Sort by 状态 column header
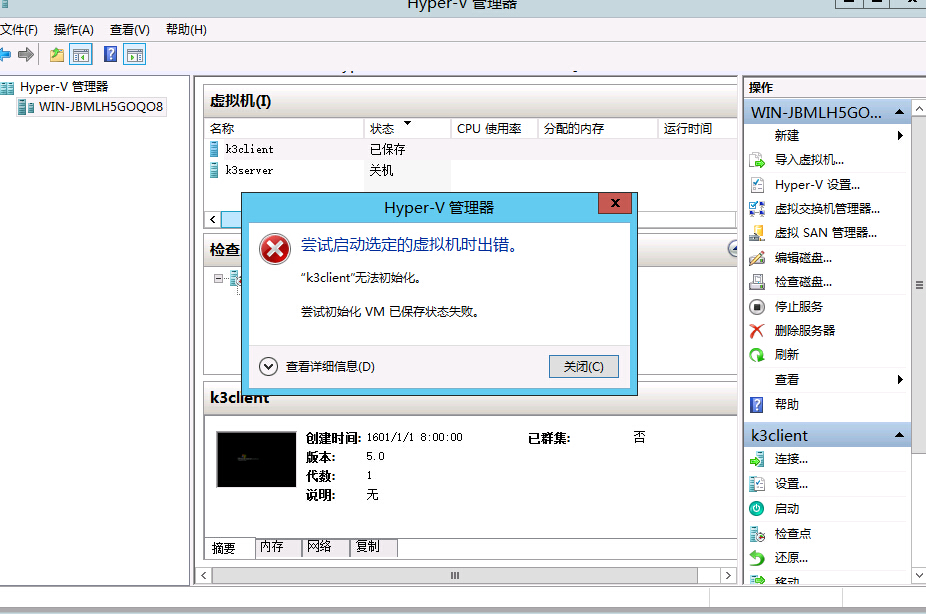Screen dimensions: 926x614 (407, 129)
